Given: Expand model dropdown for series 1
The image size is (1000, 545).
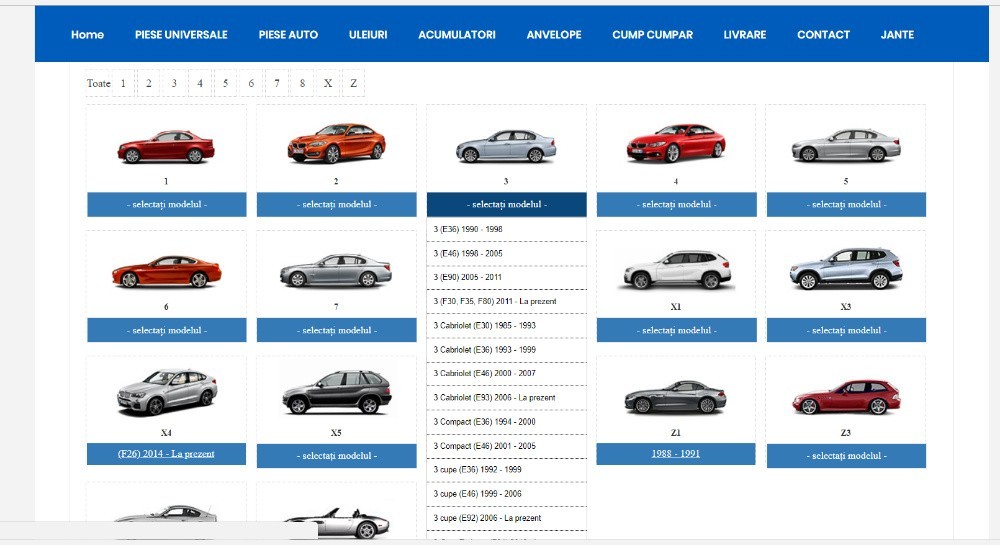Looking at the screenshot, I should click(x=166, y=205).
